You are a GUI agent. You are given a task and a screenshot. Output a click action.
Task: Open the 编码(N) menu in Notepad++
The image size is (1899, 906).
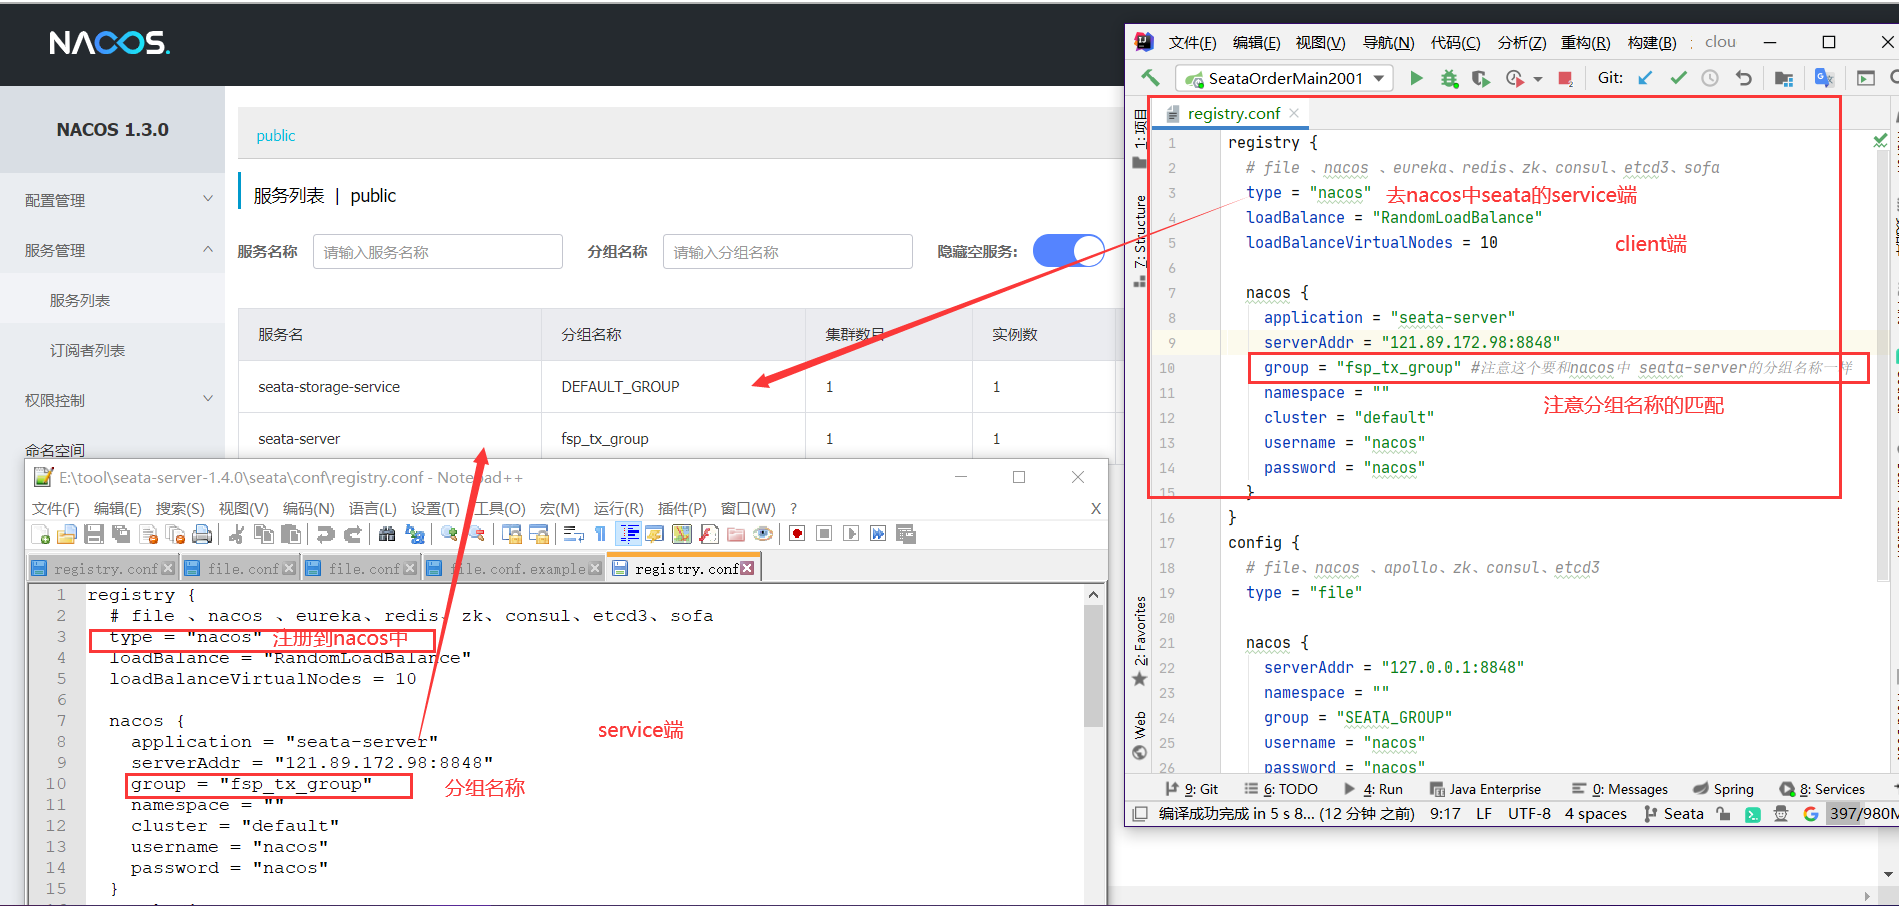click(309, 508)
